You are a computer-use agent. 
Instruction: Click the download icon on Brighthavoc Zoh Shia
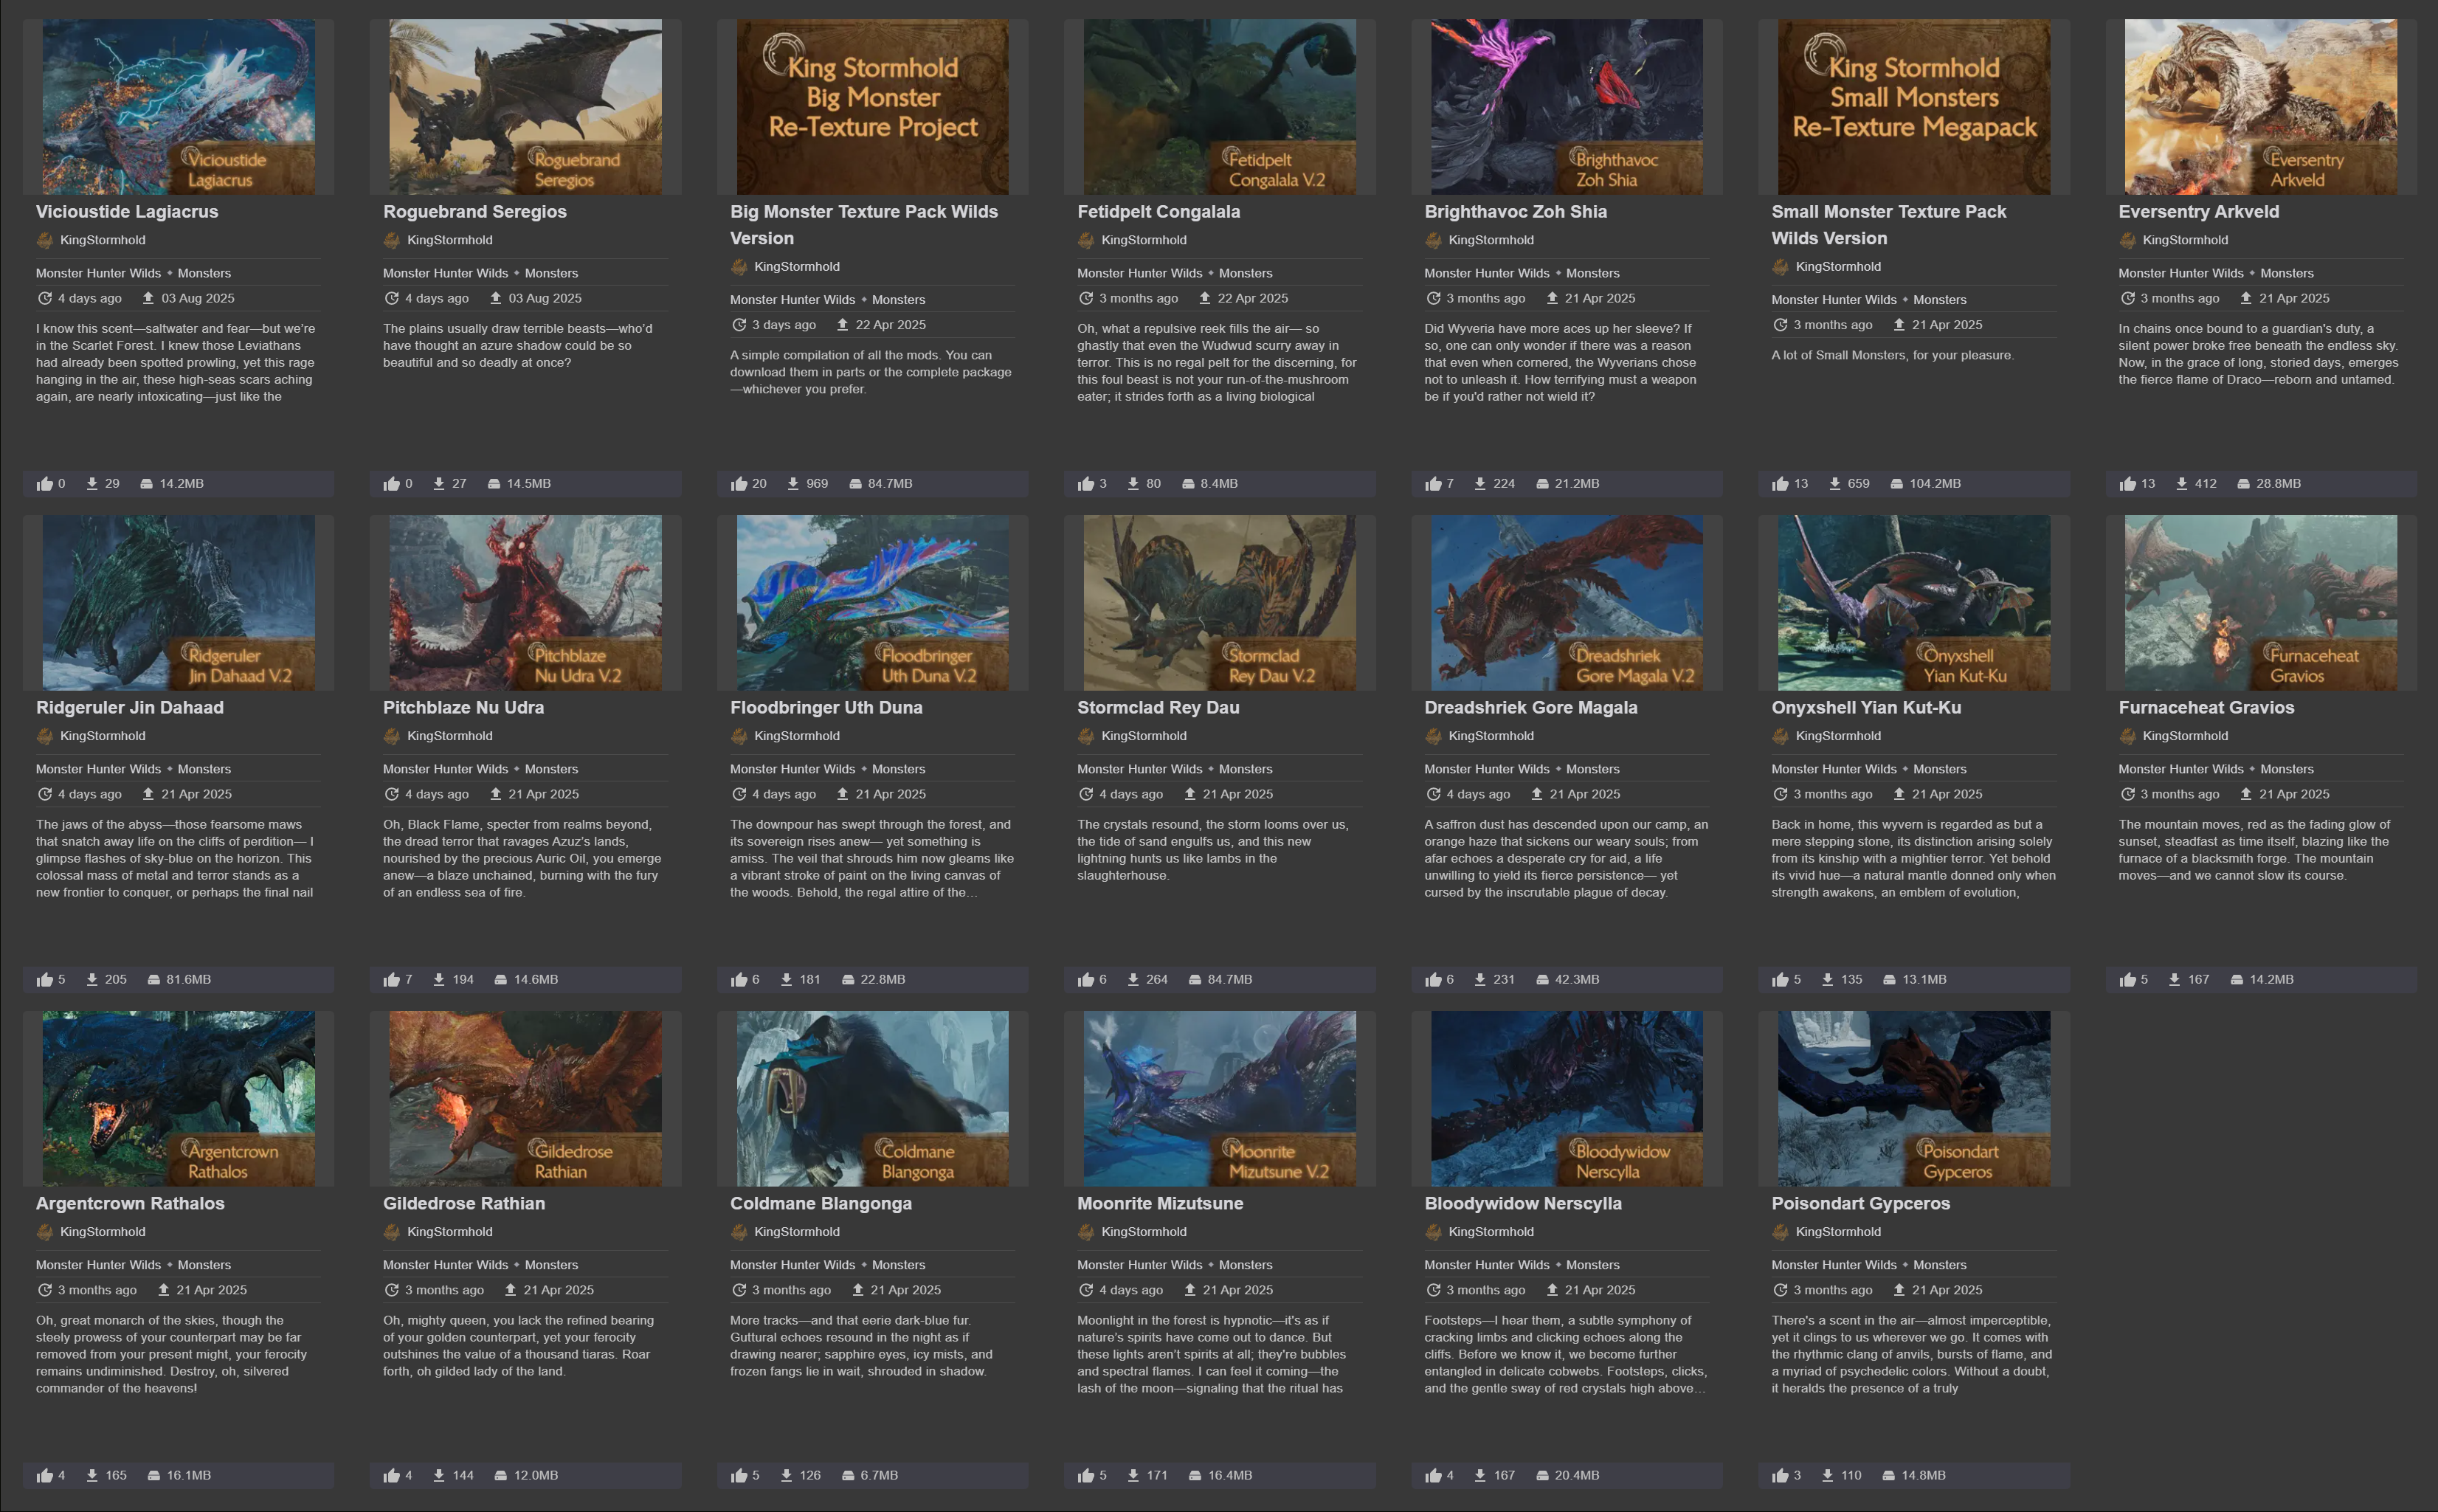tap(1480, 484)
